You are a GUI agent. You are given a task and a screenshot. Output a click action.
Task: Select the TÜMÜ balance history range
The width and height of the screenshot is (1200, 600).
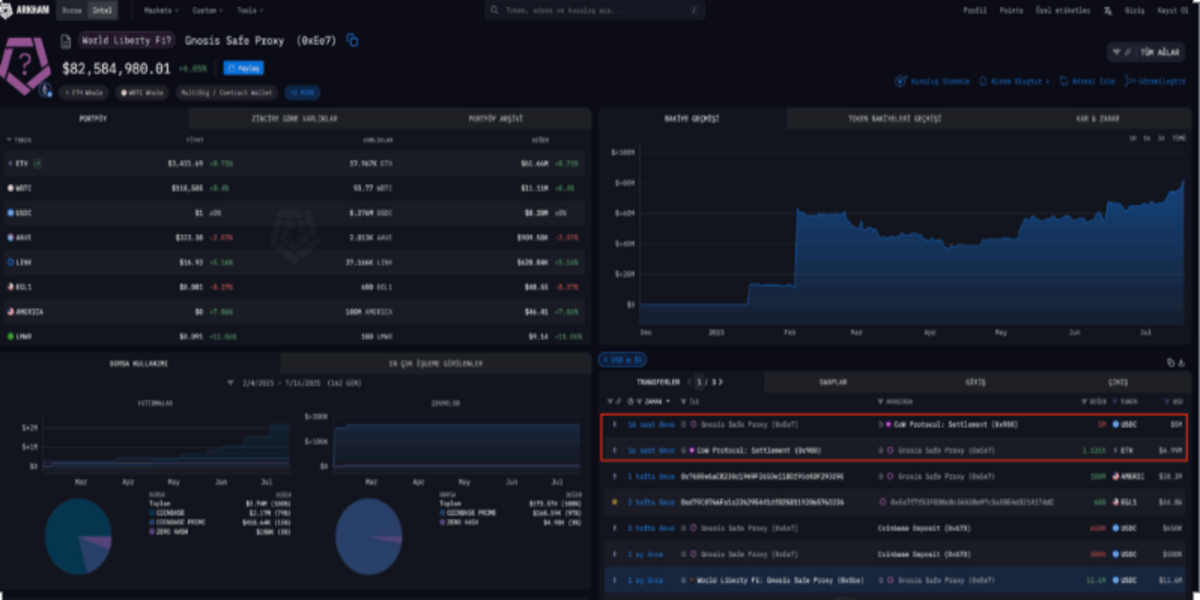1177,138
